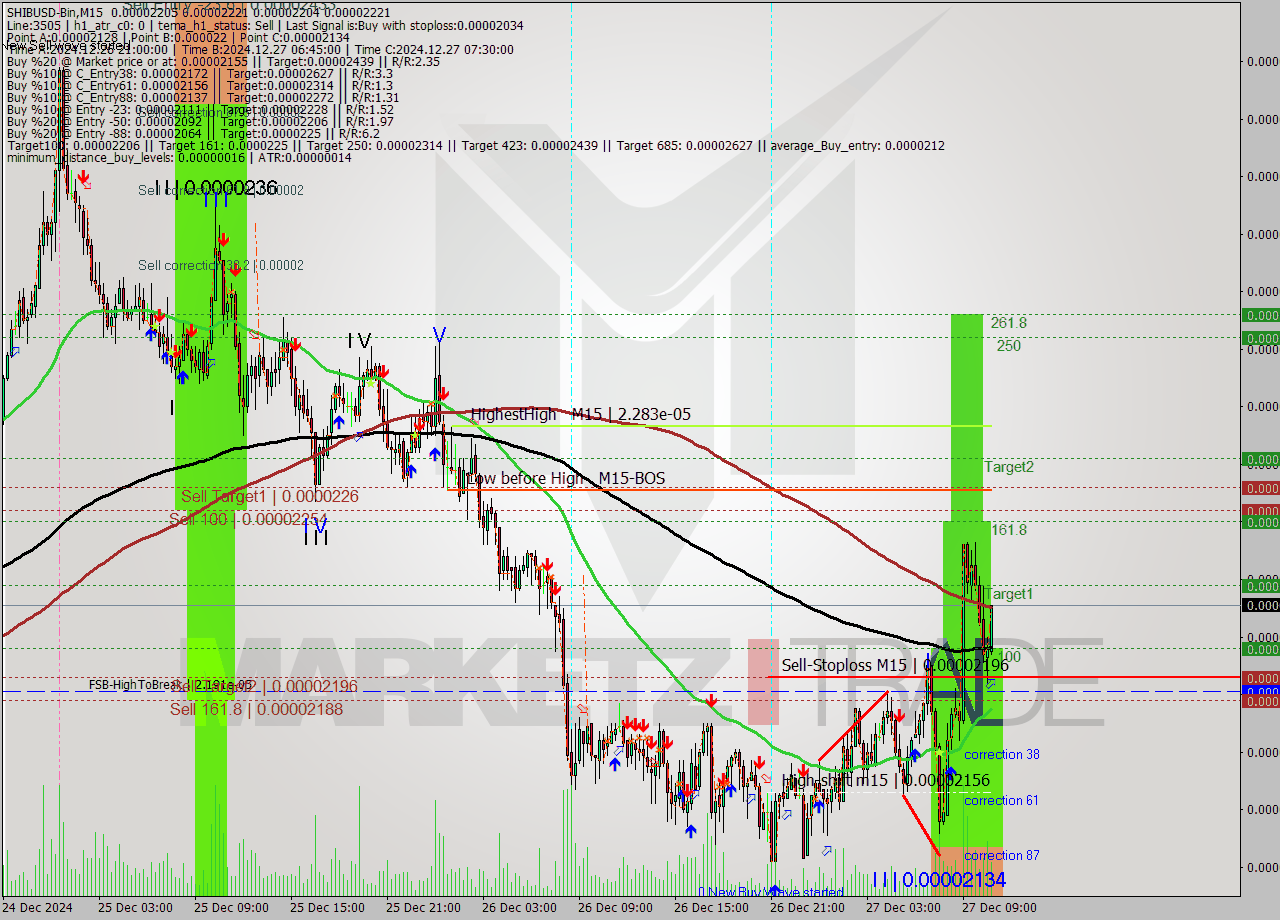Select the '24 Dec 2024' date on the time axis
Viewport: 1280px width, 920px height.
pos(36,908)
